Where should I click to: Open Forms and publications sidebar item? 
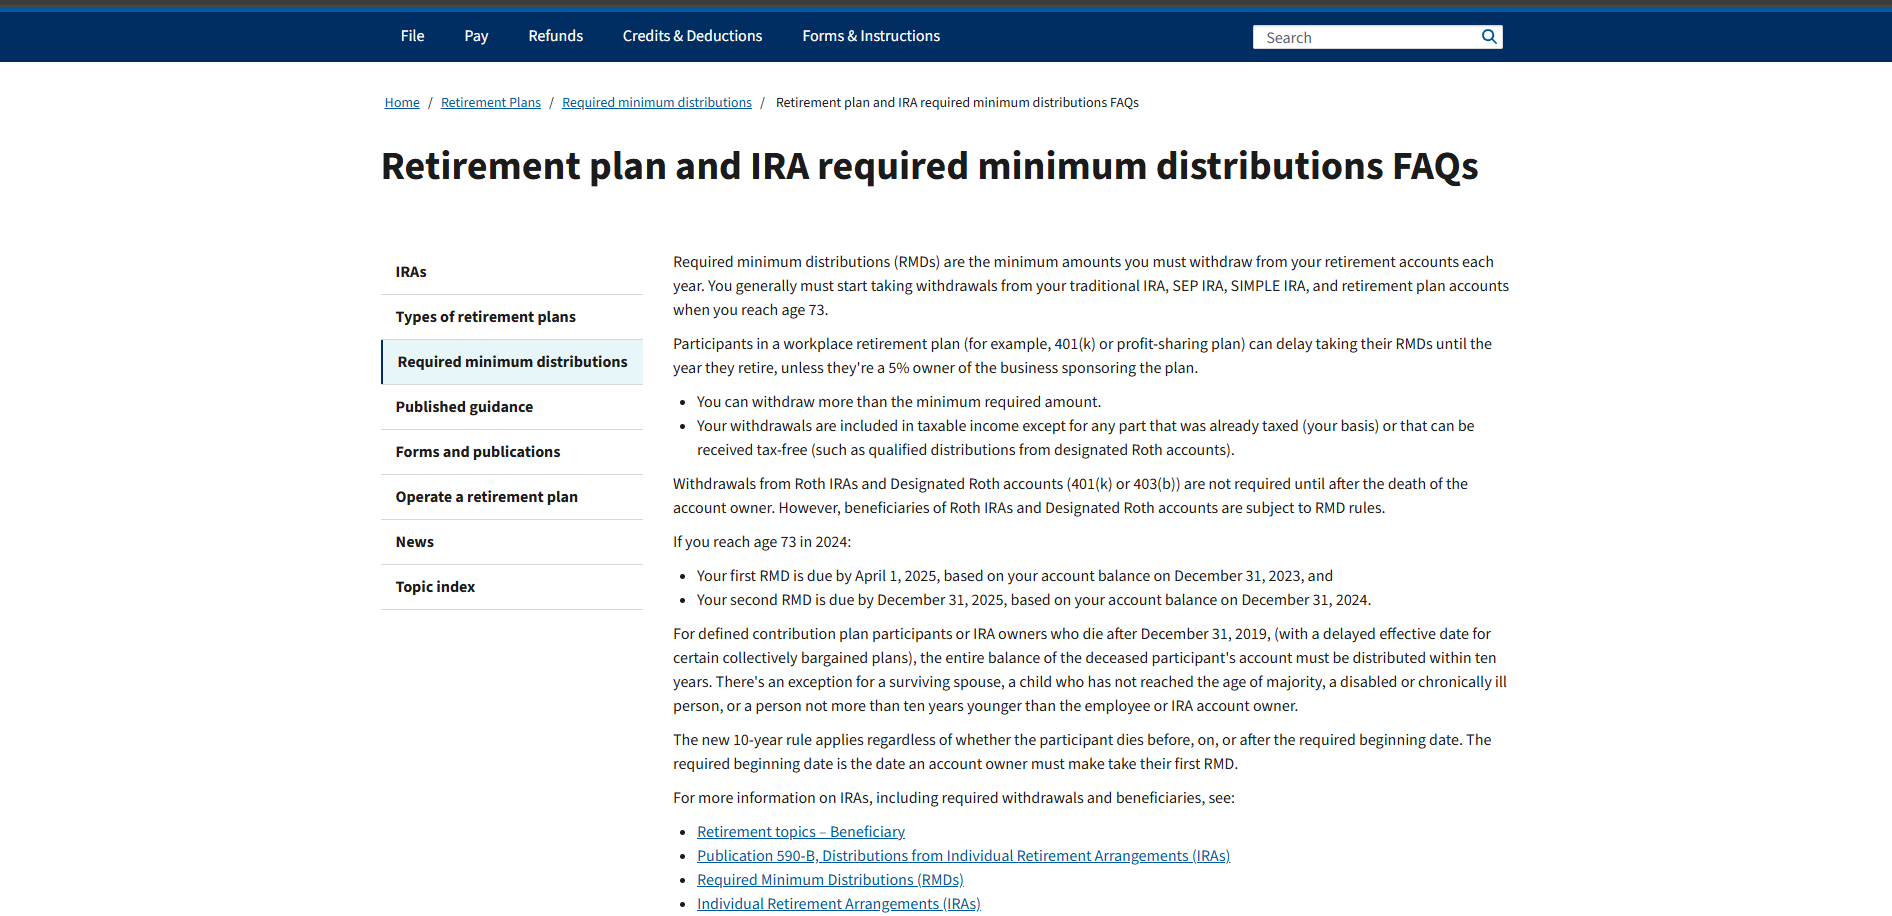tap(477, 452)
